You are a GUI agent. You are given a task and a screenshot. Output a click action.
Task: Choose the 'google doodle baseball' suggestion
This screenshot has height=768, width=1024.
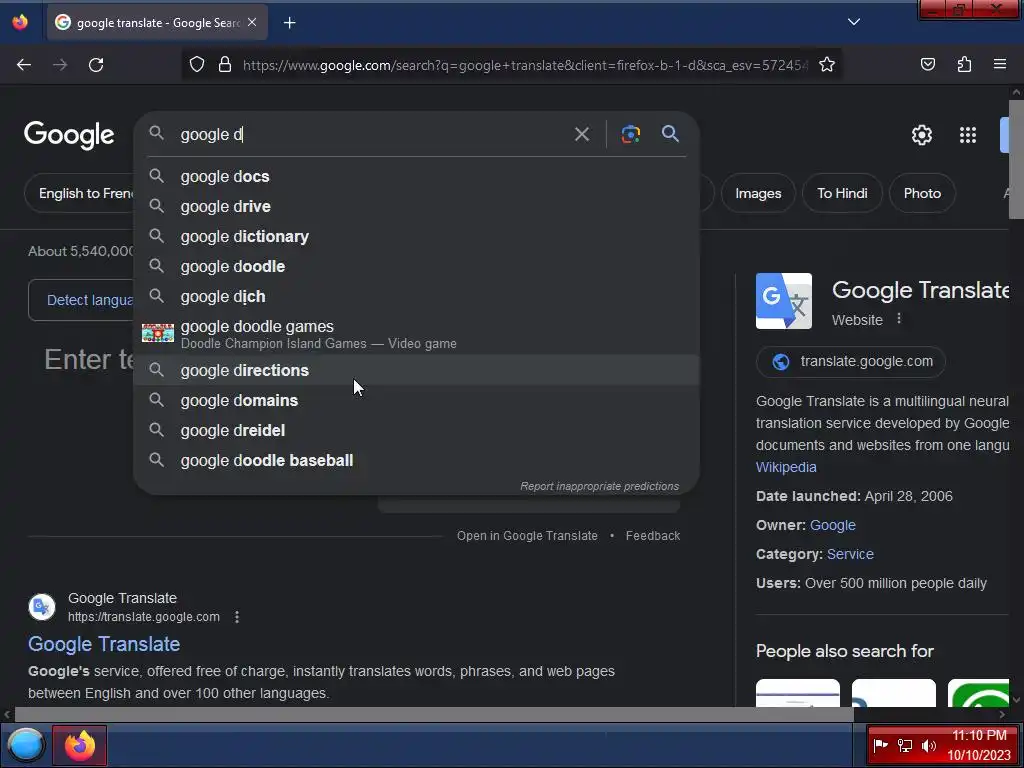[416, 460]
